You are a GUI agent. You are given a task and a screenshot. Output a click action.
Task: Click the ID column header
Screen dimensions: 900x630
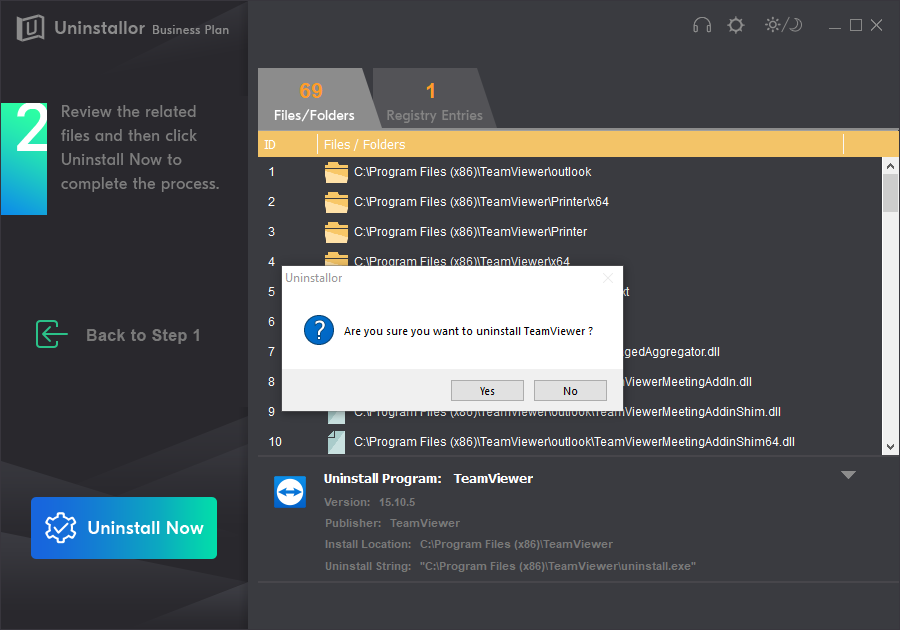point(270,145)
